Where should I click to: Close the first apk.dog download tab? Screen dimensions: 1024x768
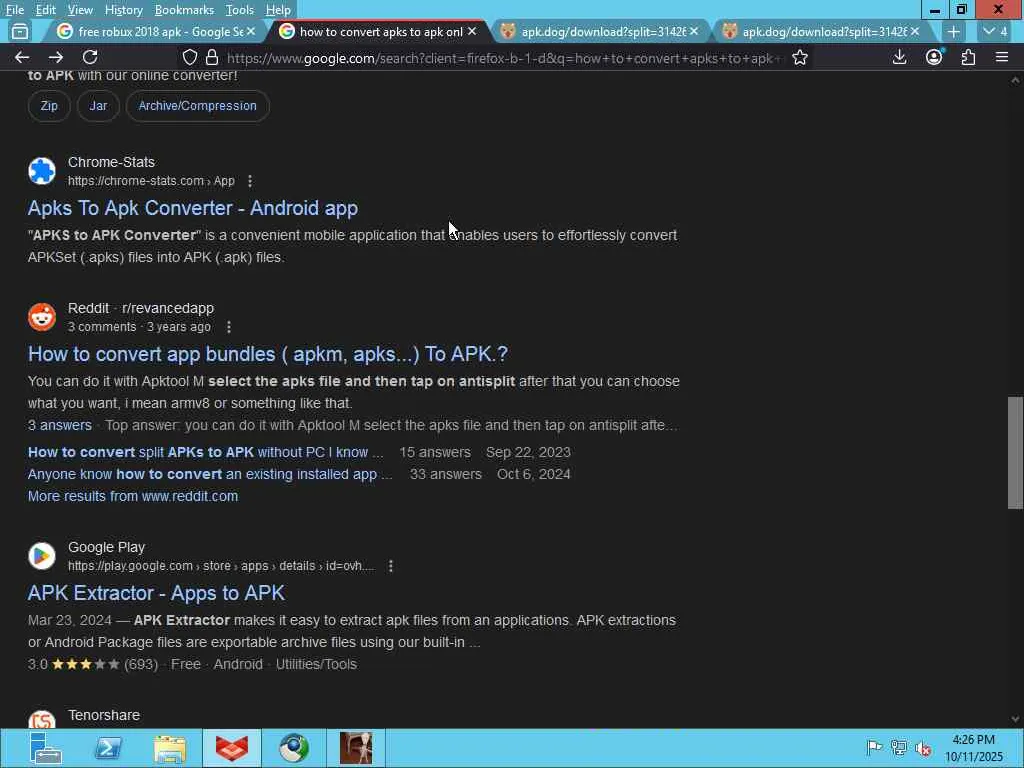coord(694,31)
